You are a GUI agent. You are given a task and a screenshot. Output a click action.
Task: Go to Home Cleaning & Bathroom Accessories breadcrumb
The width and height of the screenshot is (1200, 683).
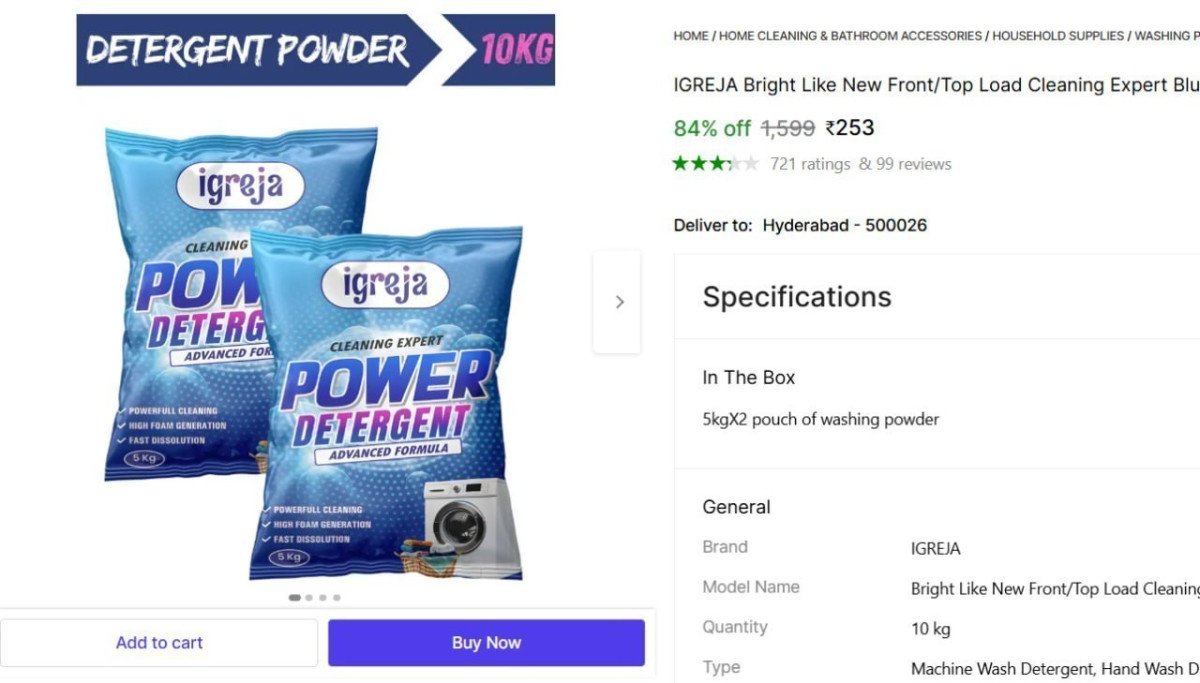tap(850, 36)
